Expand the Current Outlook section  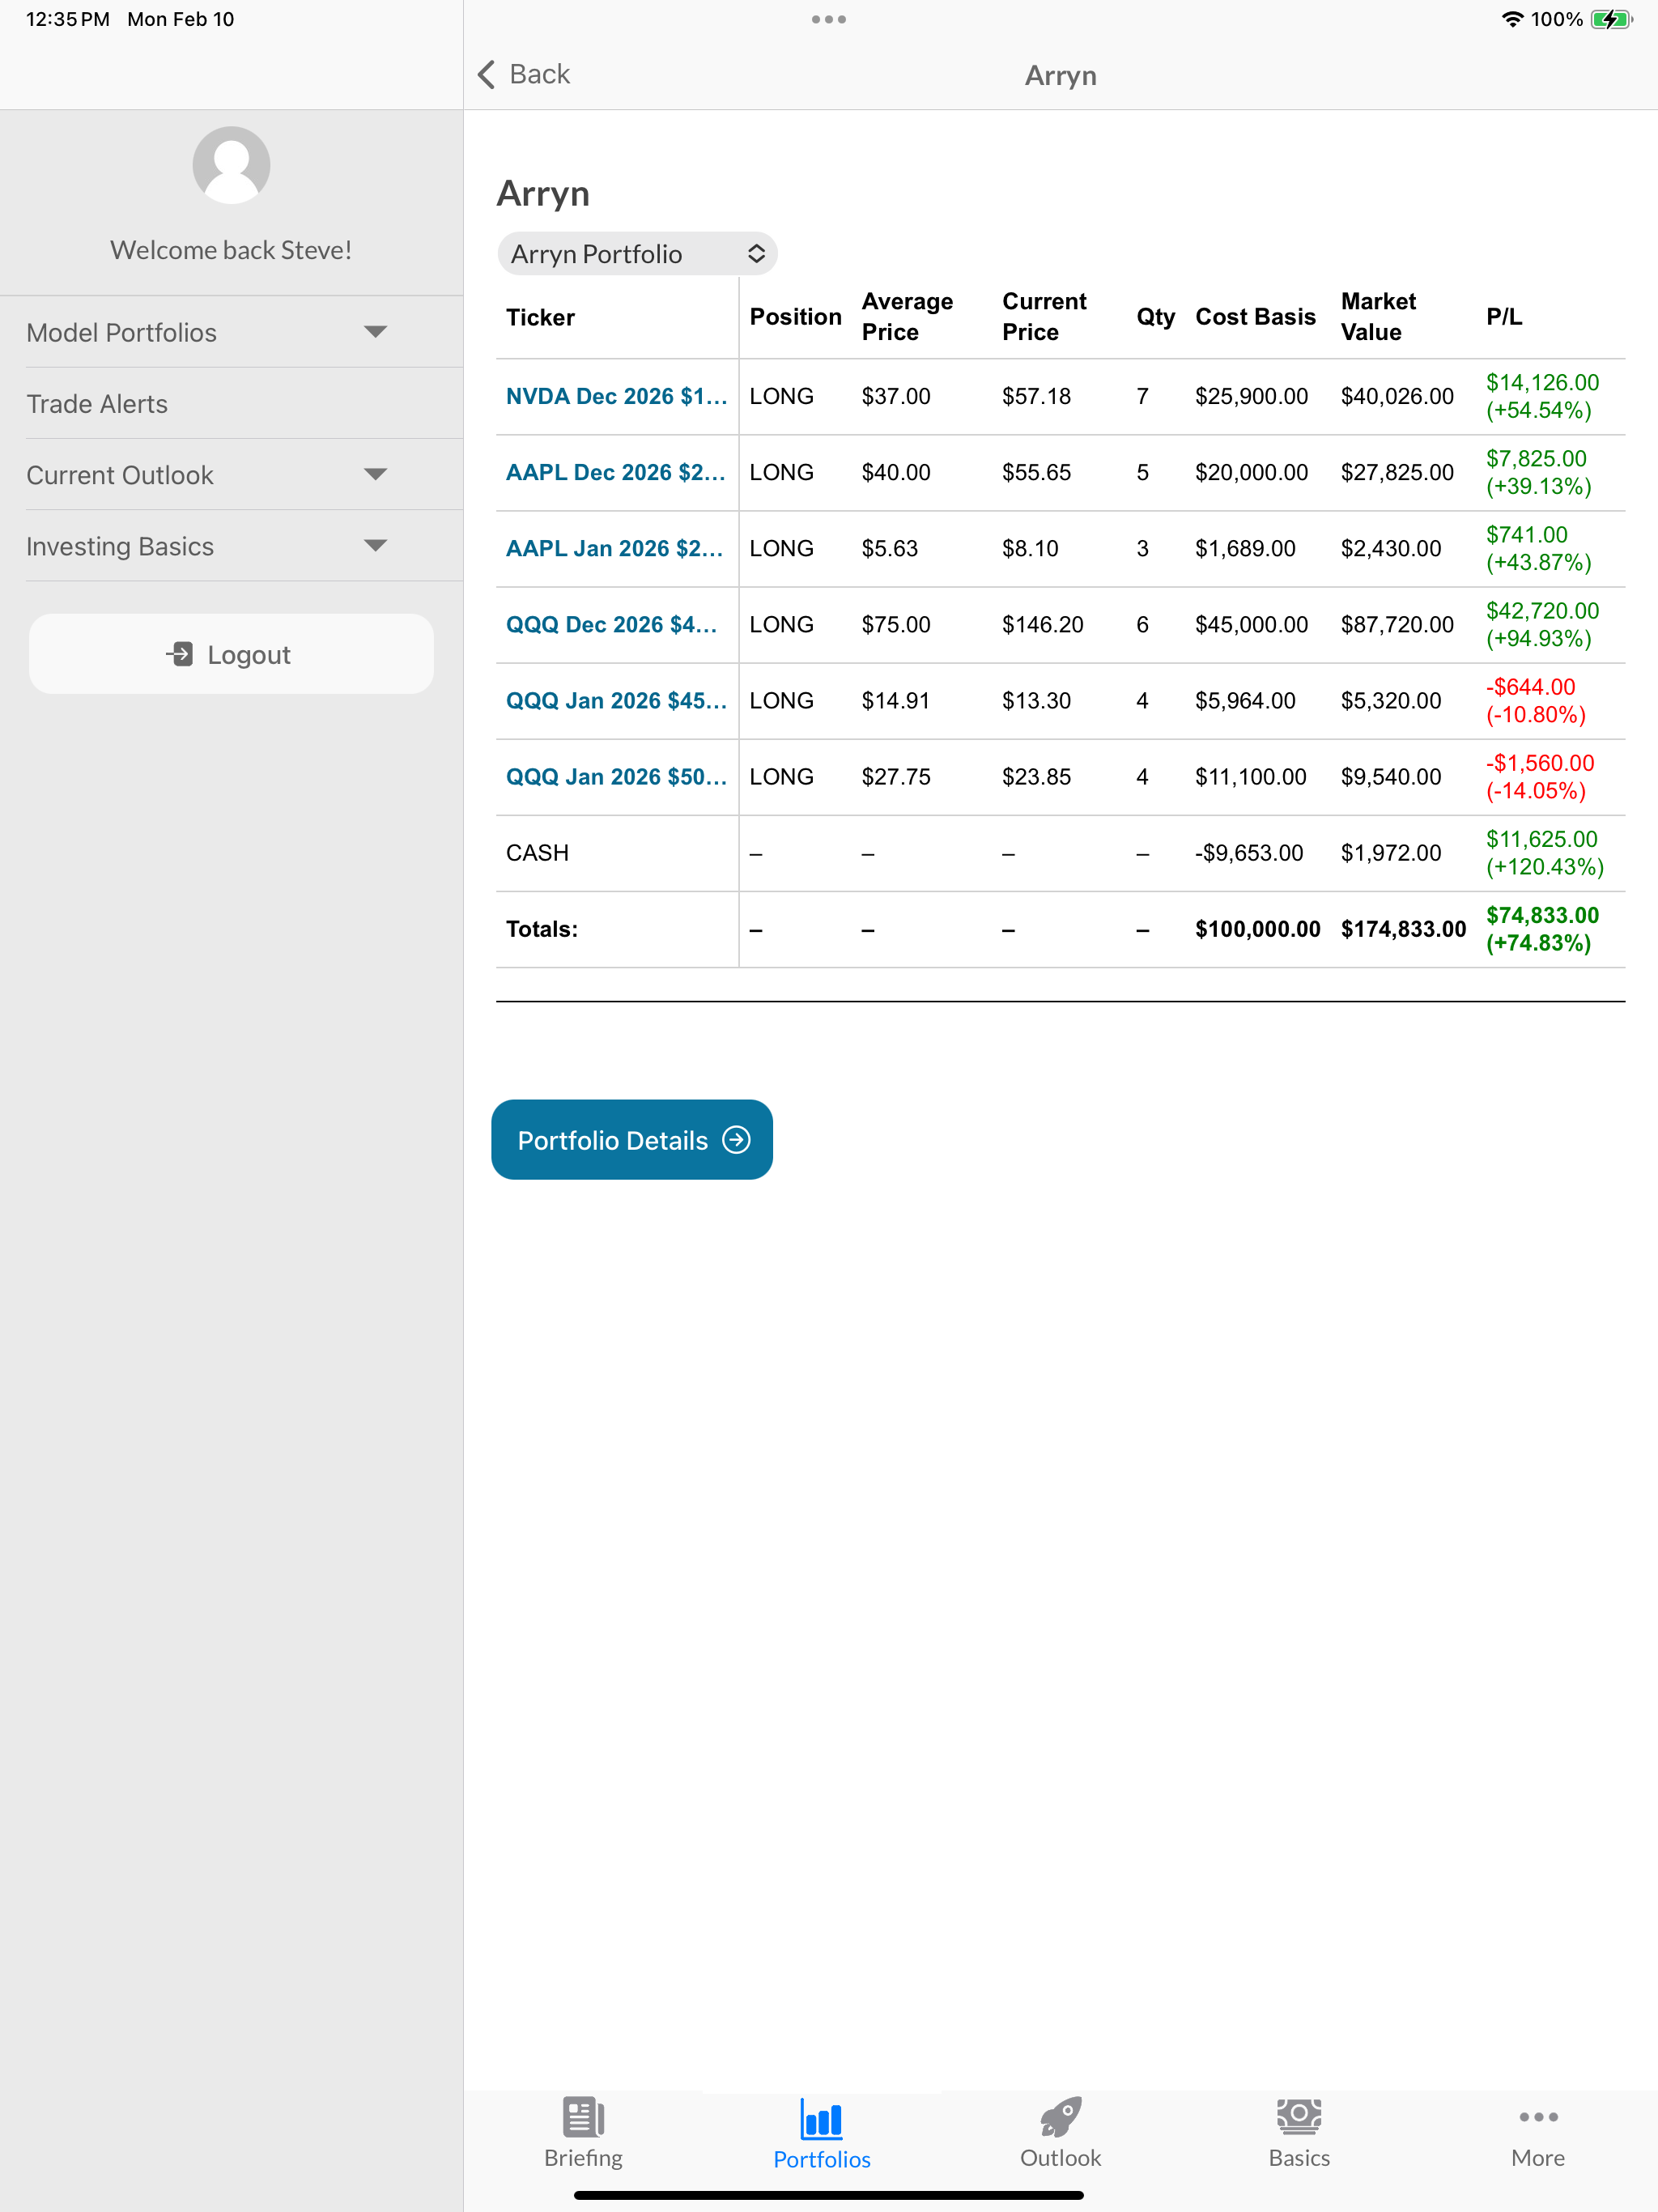[x=231, y=475]
